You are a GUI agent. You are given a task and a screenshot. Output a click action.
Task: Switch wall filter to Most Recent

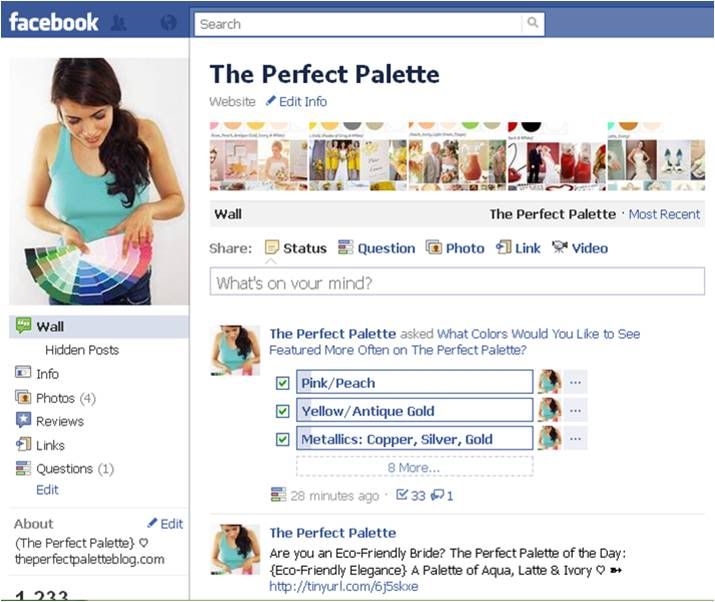[x=664, y=214]
